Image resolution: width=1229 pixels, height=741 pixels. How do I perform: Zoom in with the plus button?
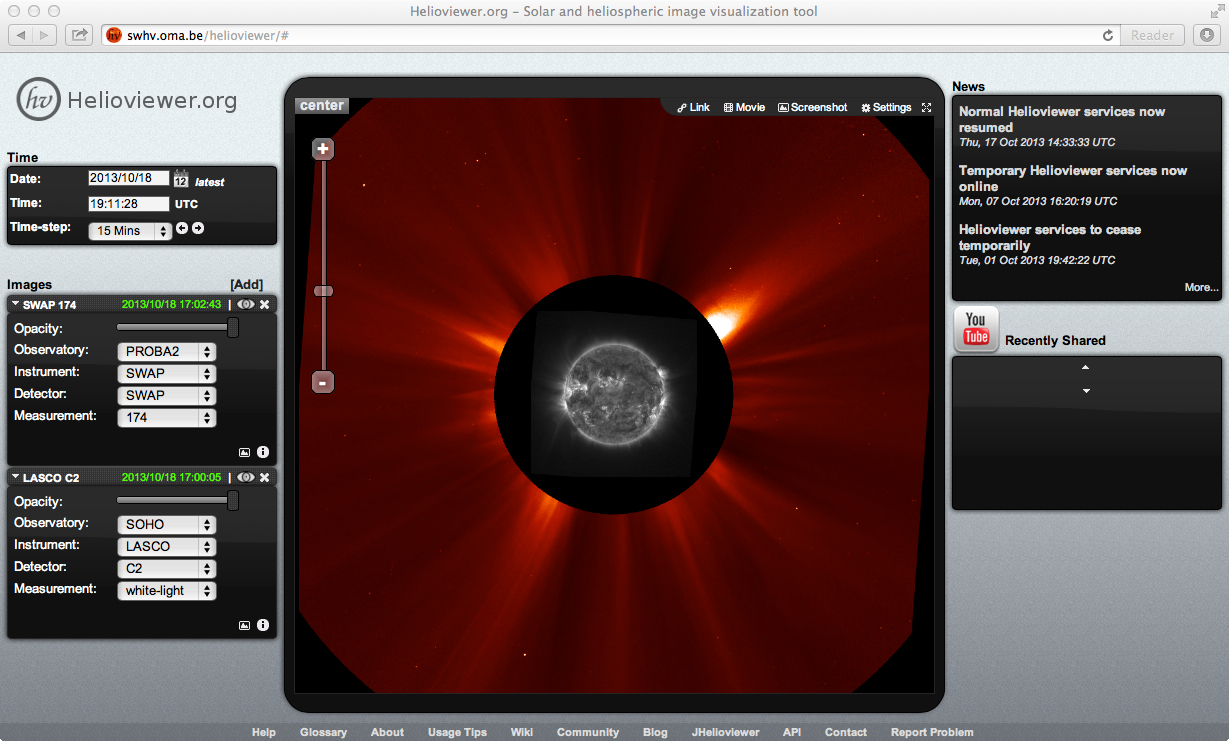coord(322,150)
